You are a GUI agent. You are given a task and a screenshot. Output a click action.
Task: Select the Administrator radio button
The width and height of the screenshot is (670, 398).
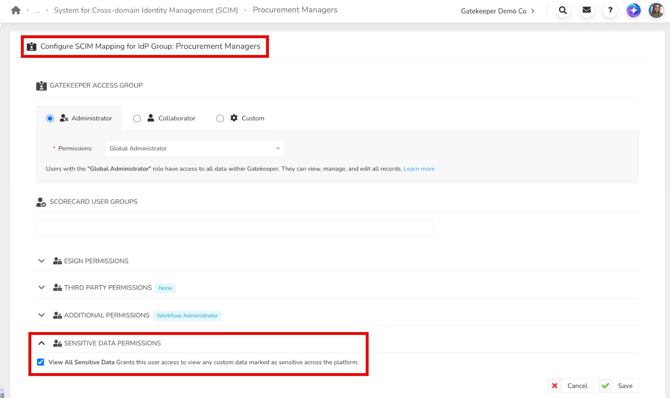point(50,118)
